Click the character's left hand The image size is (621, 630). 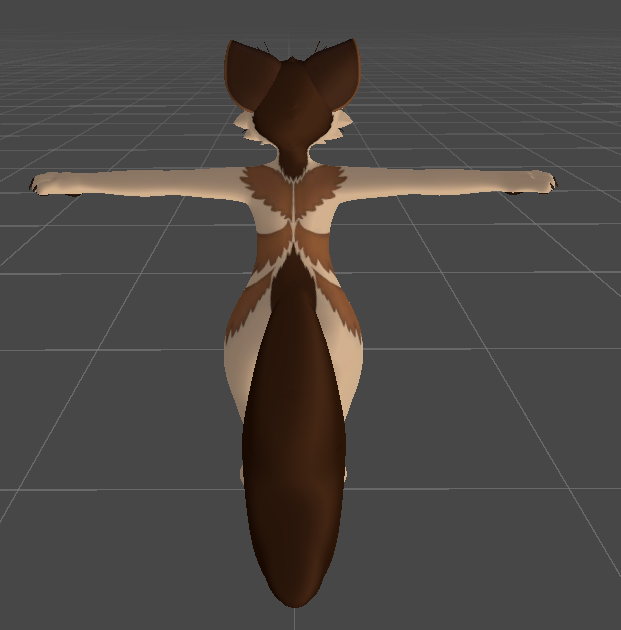tap(46, 184)
